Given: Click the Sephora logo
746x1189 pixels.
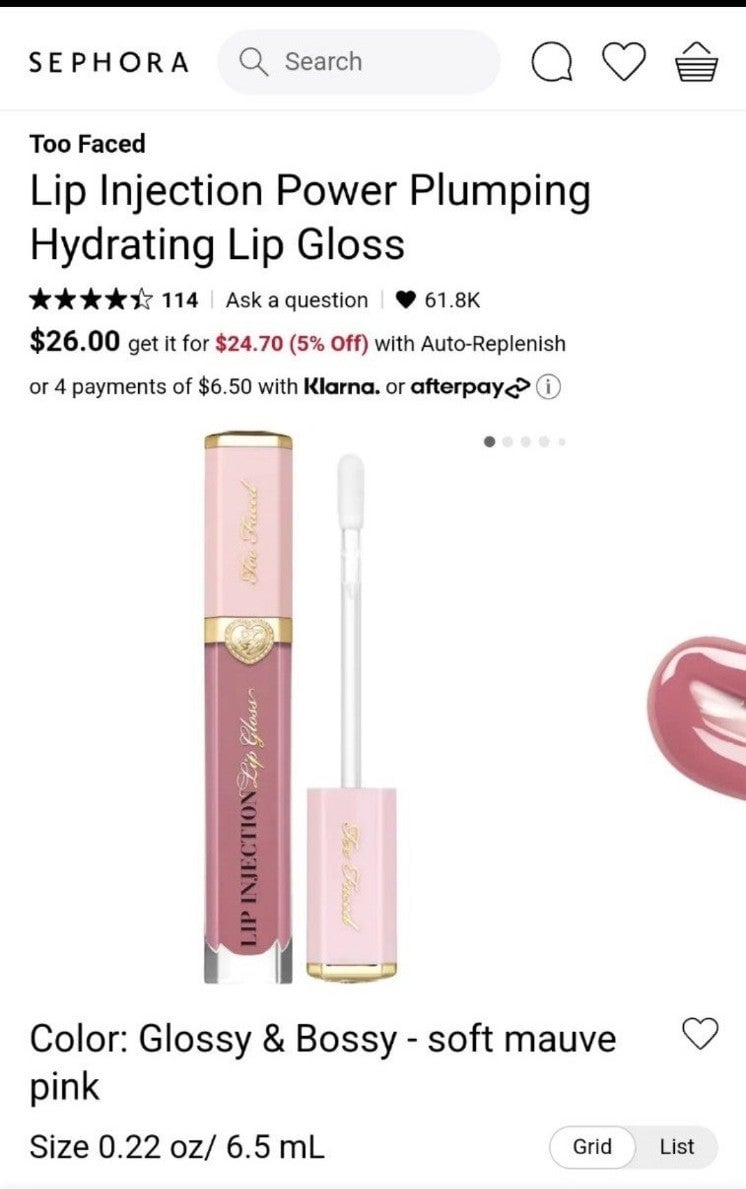Looking at the screenshot, I should click(108, 62).
